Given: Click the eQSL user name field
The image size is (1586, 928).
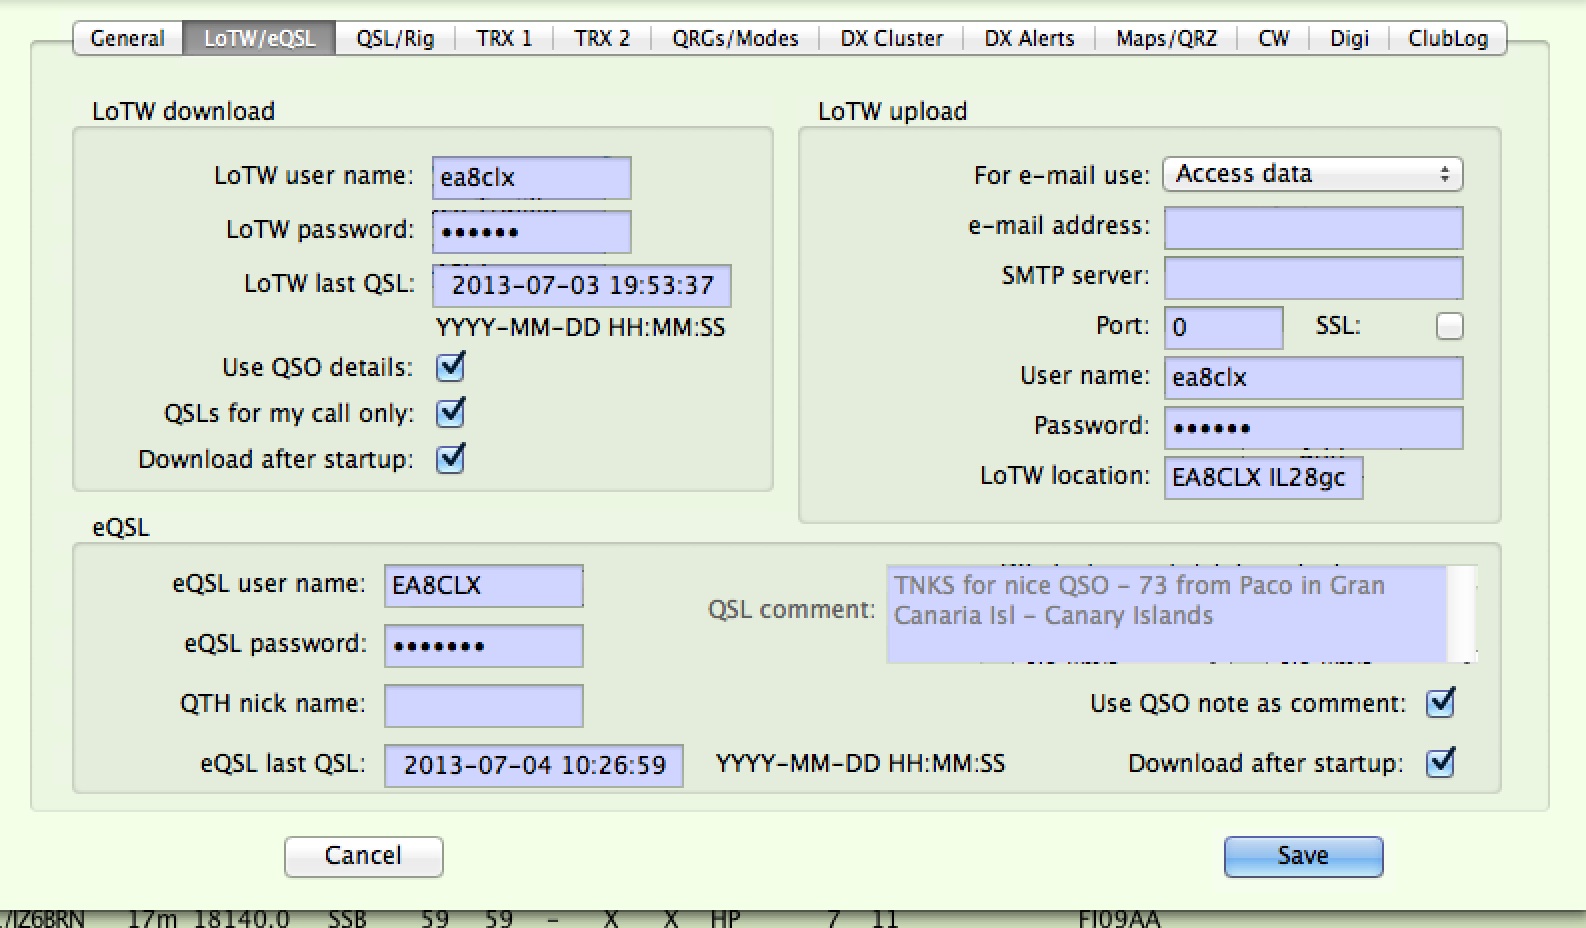Looking at the screenshot, I should [483, 586].
